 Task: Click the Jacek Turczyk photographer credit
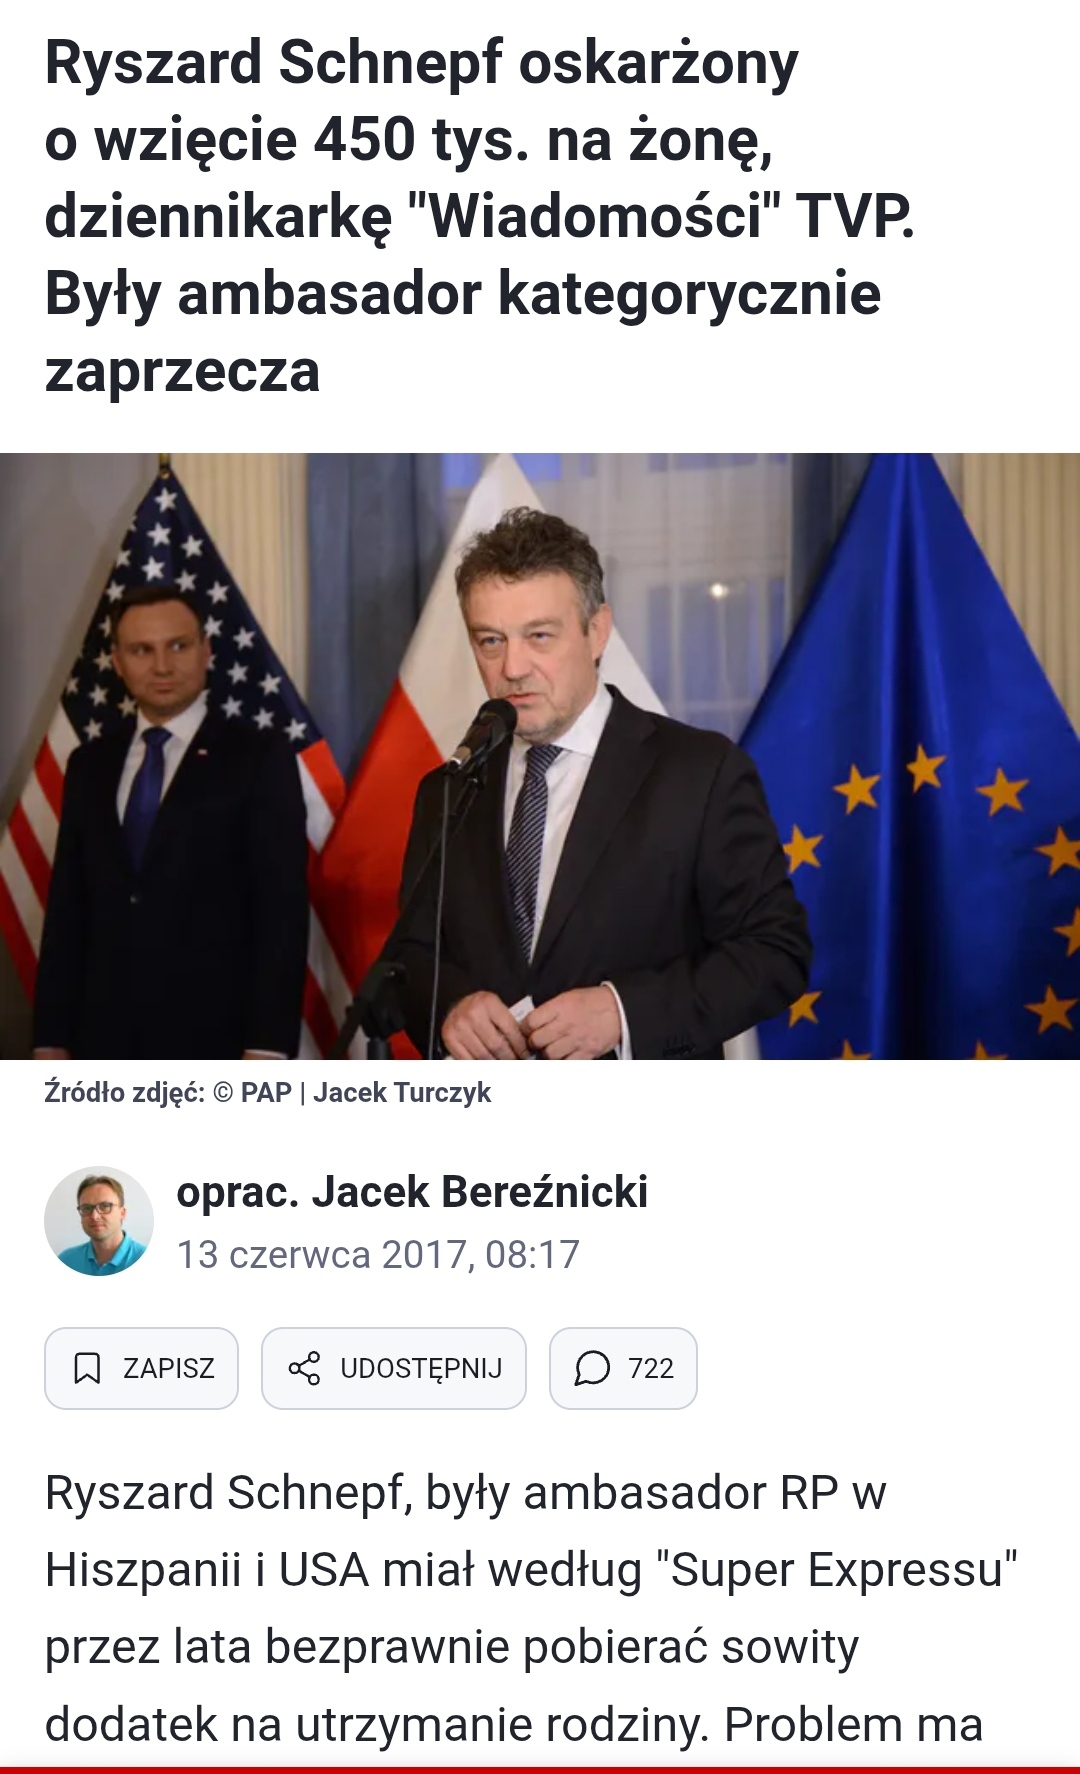(402, 1093)
